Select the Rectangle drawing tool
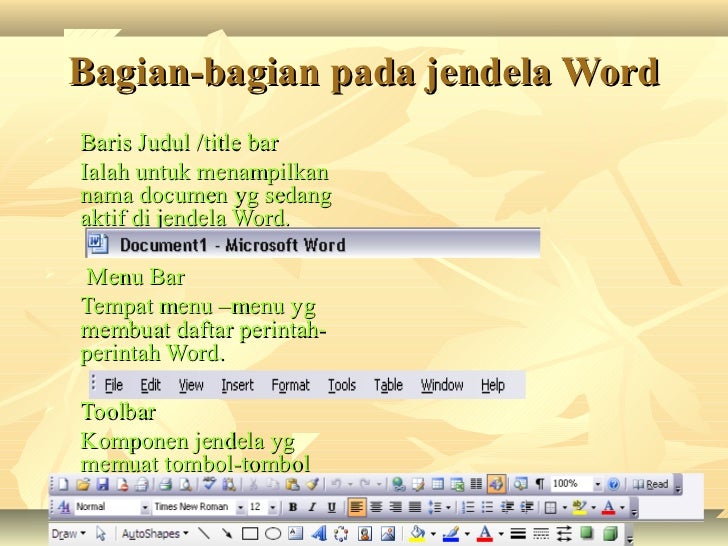Screen dimensions: 728x546 click(250, 534)
